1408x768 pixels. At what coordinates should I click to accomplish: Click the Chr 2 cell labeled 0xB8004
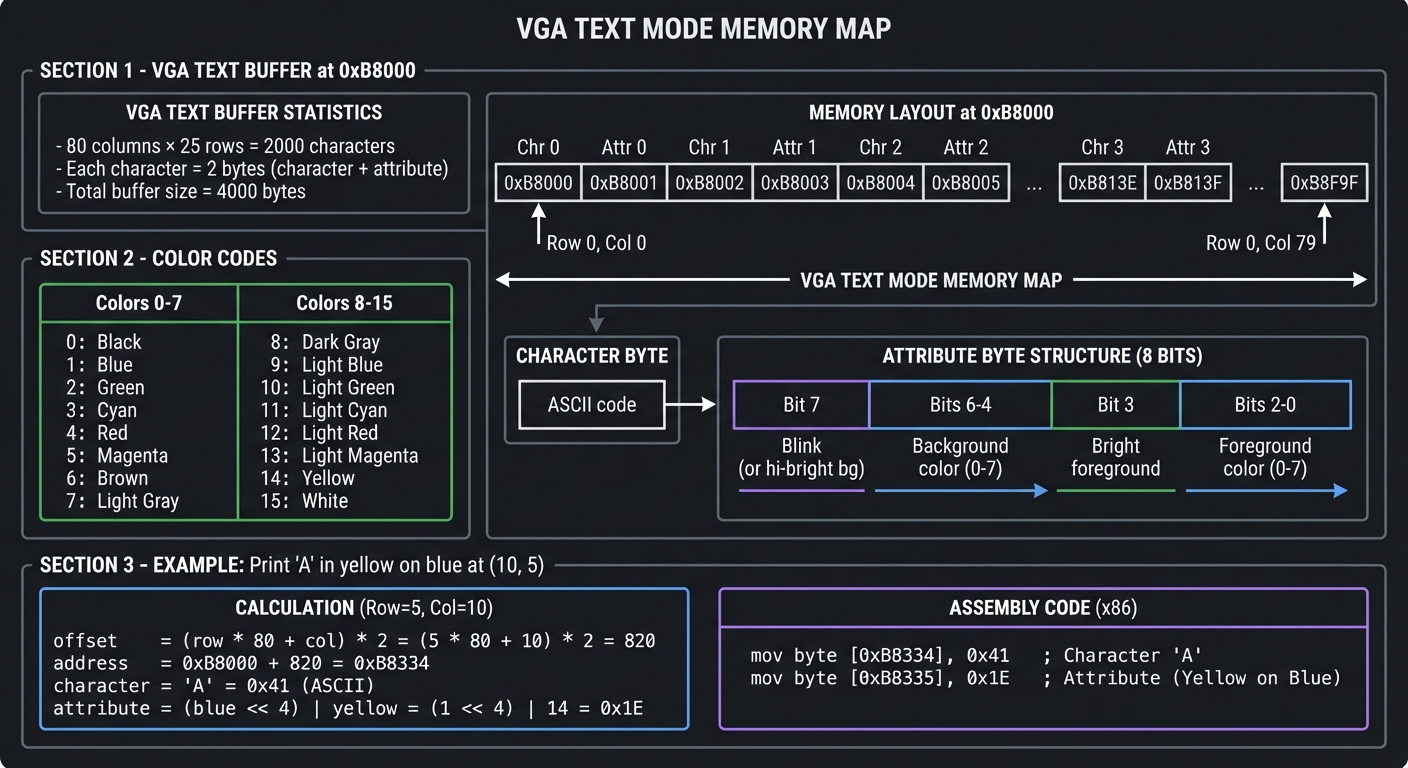pyautogui.click(x=880, y=182)
